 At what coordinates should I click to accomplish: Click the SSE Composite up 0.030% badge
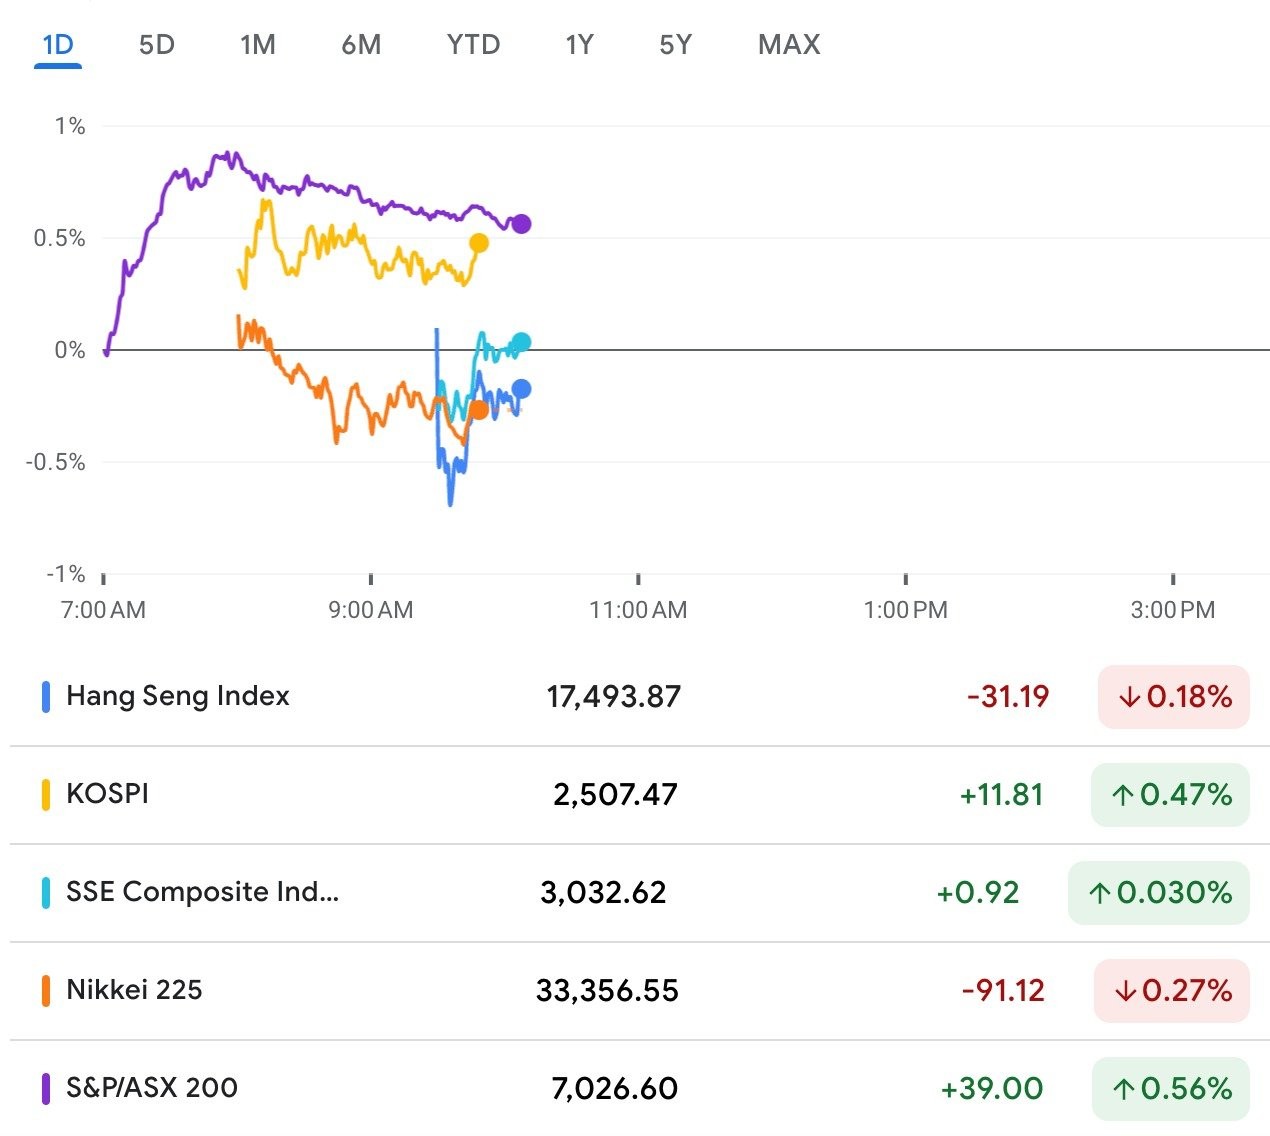point(1159,892)
